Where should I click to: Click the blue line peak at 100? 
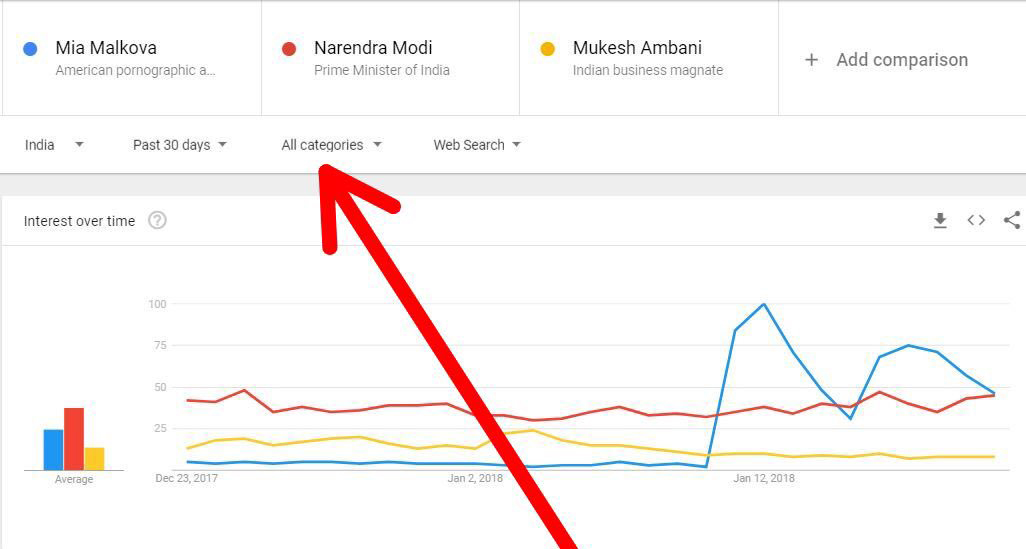click(x=764, y=304)
